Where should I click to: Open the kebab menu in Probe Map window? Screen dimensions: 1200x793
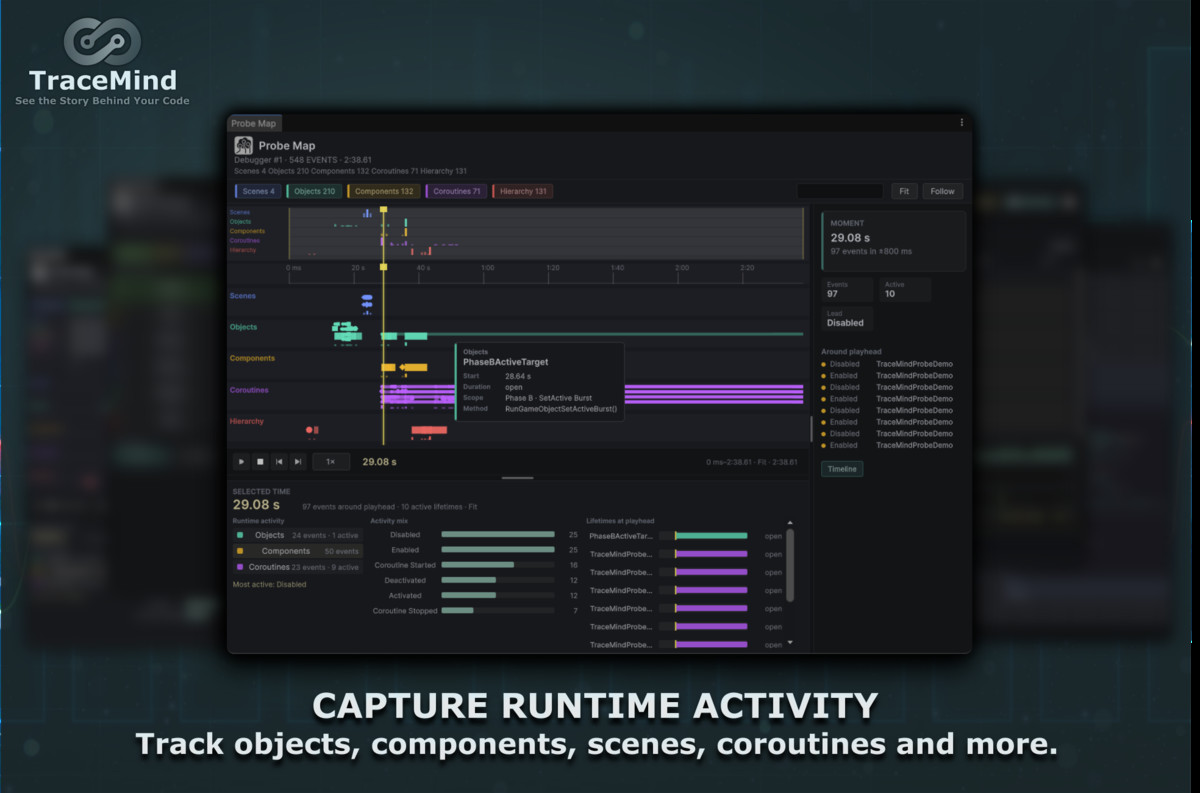962,123
